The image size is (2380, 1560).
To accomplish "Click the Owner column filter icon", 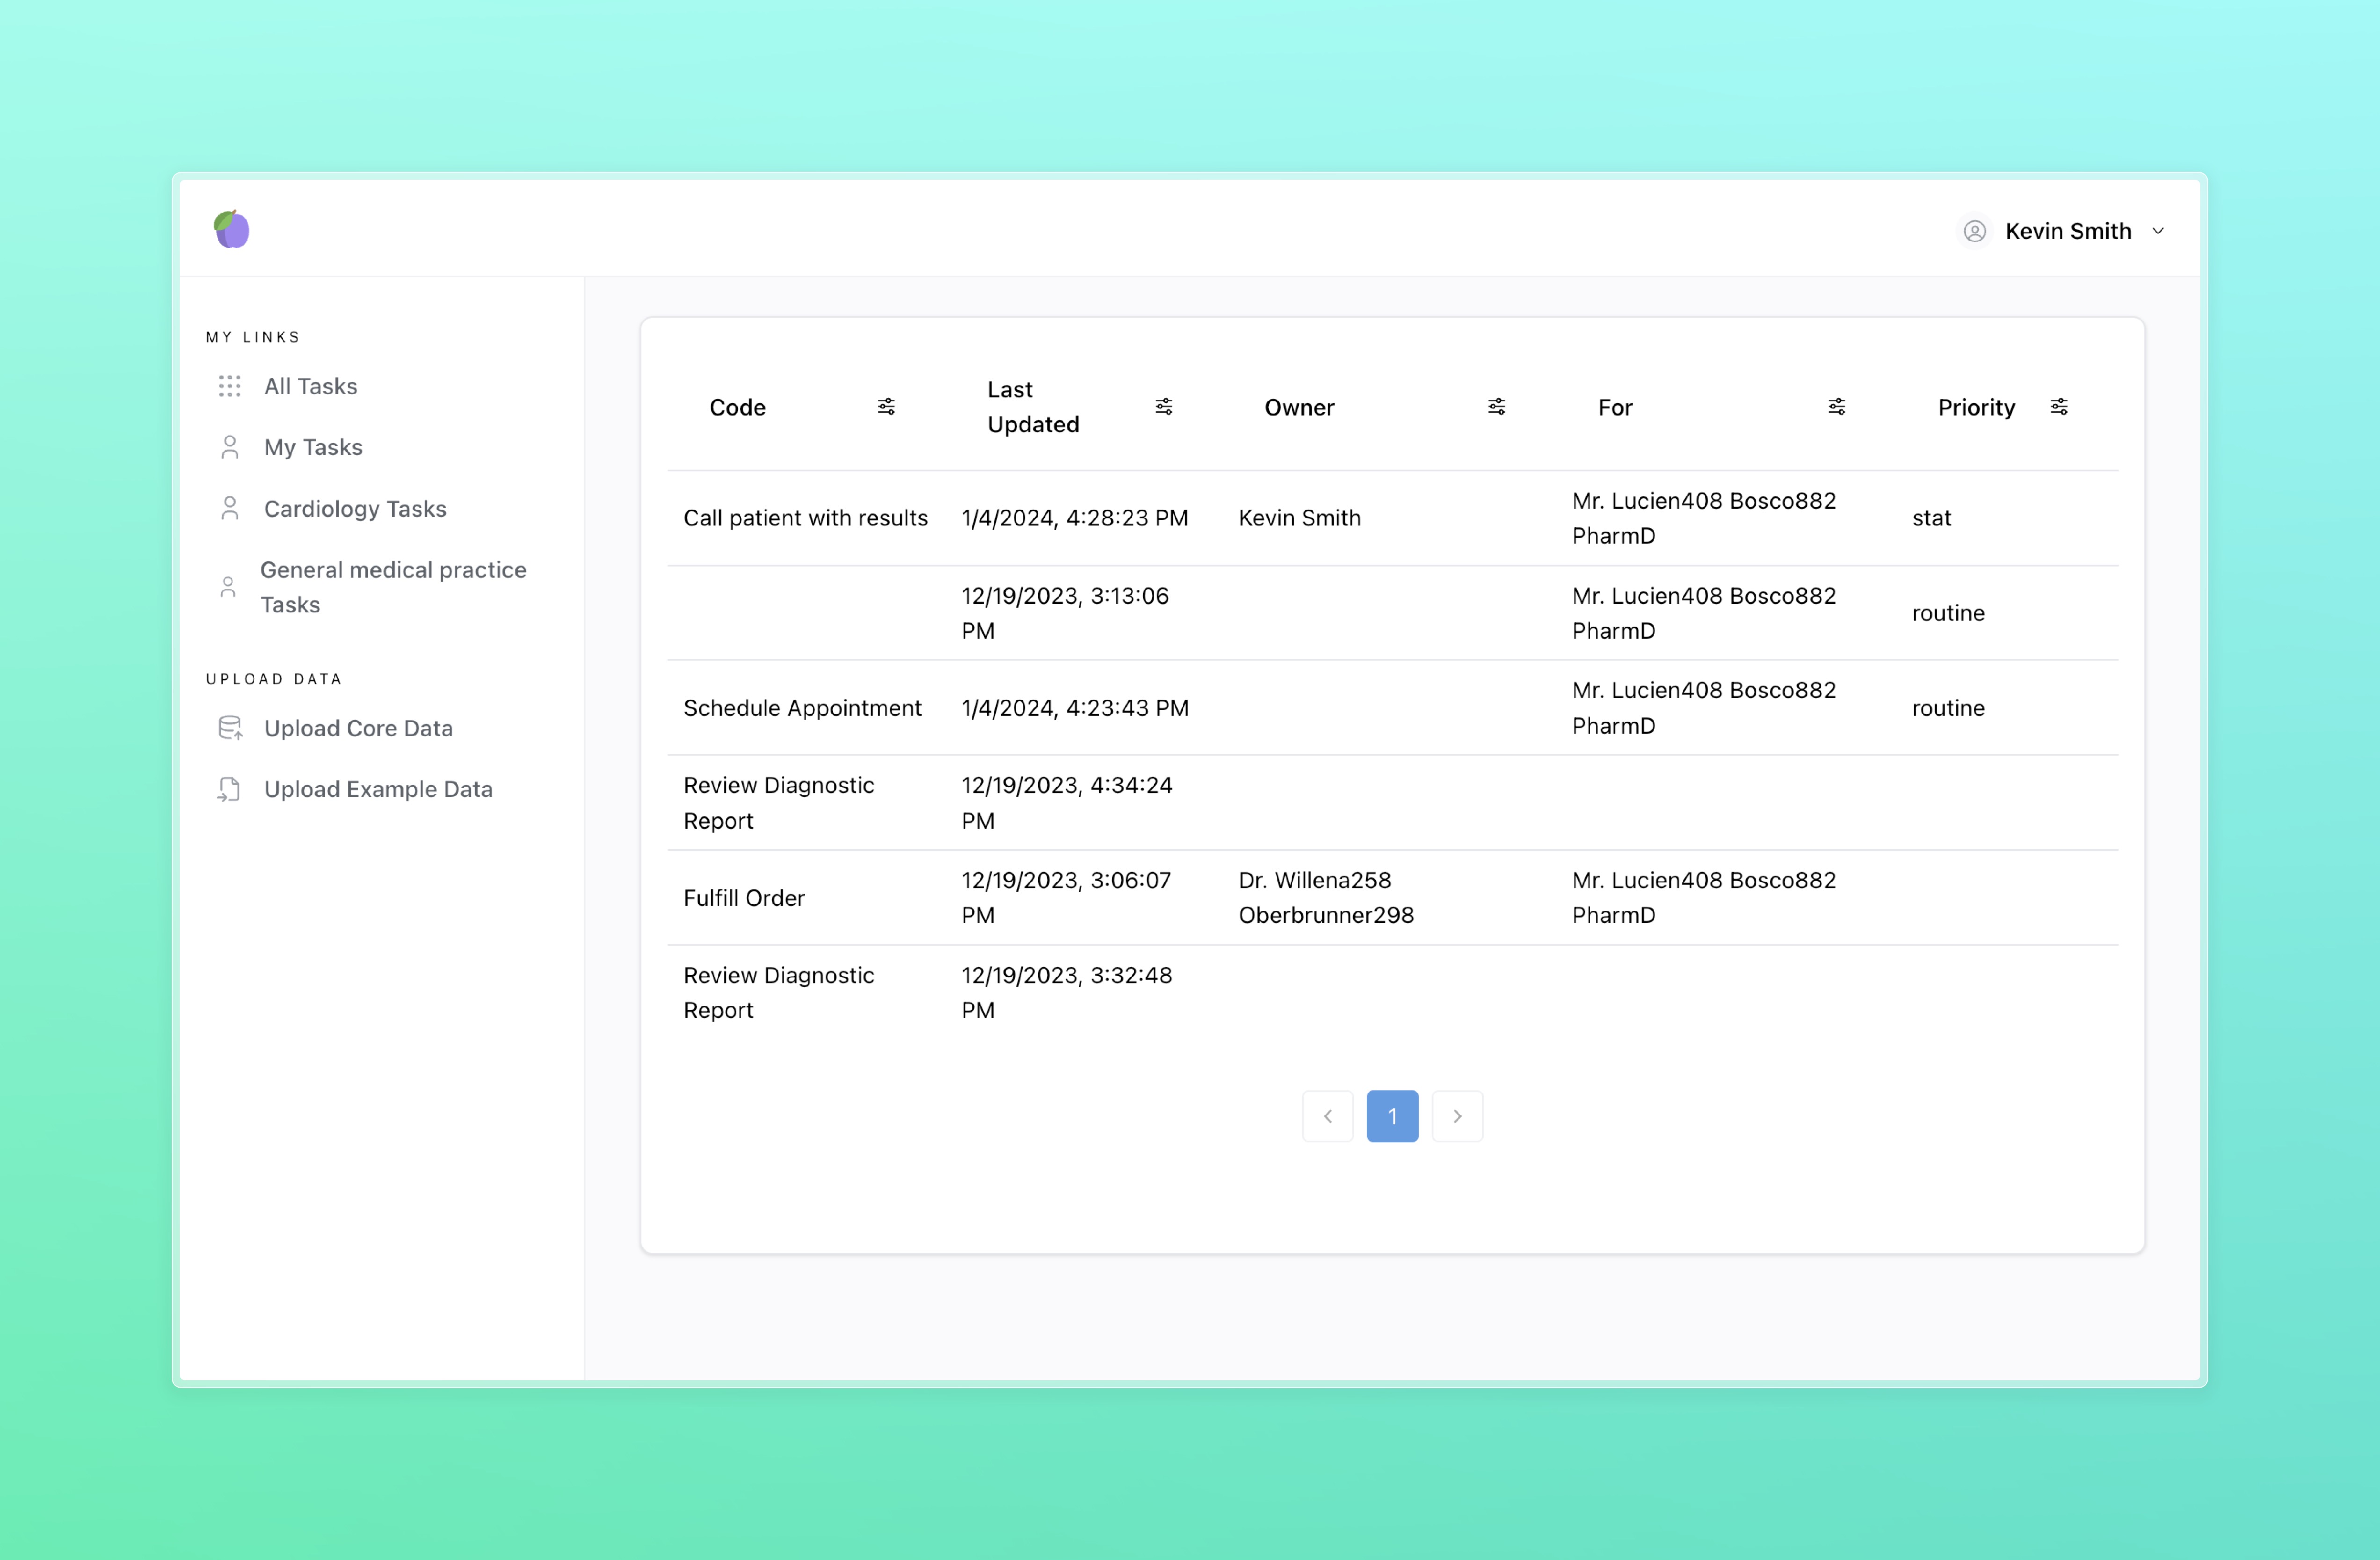I will point(1496,407).
